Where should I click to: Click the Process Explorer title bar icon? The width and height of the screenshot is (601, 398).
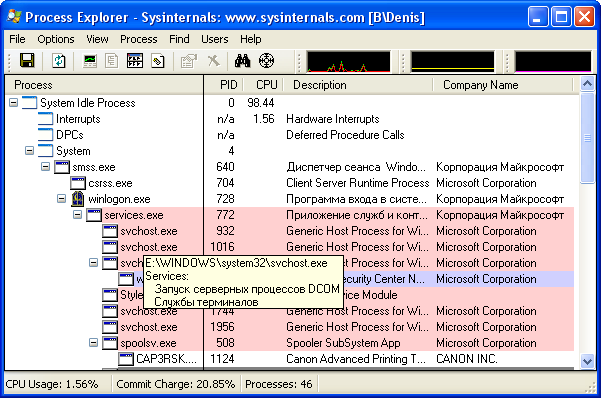(x=14, y=17)
